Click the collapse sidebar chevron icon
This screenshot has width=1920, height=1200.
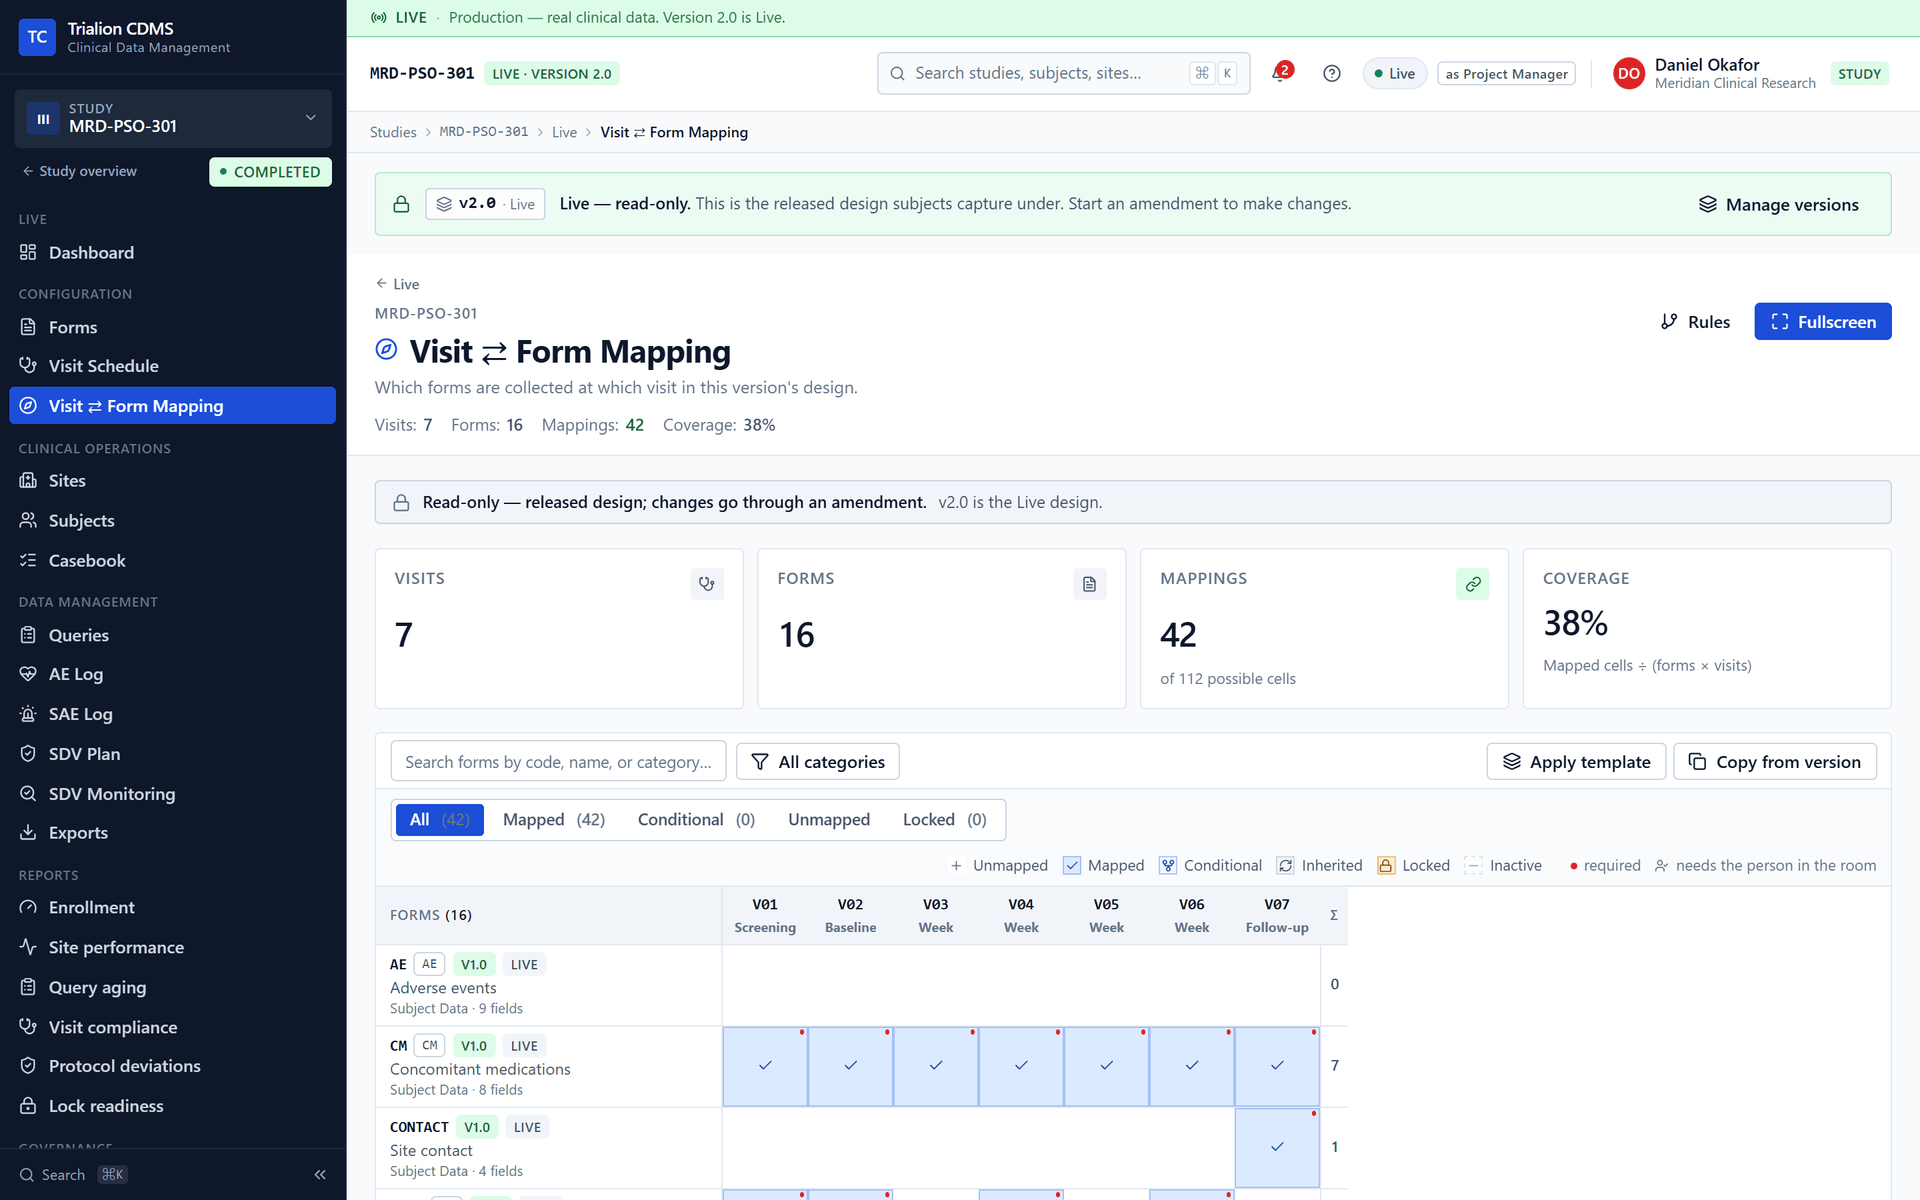320,1175
